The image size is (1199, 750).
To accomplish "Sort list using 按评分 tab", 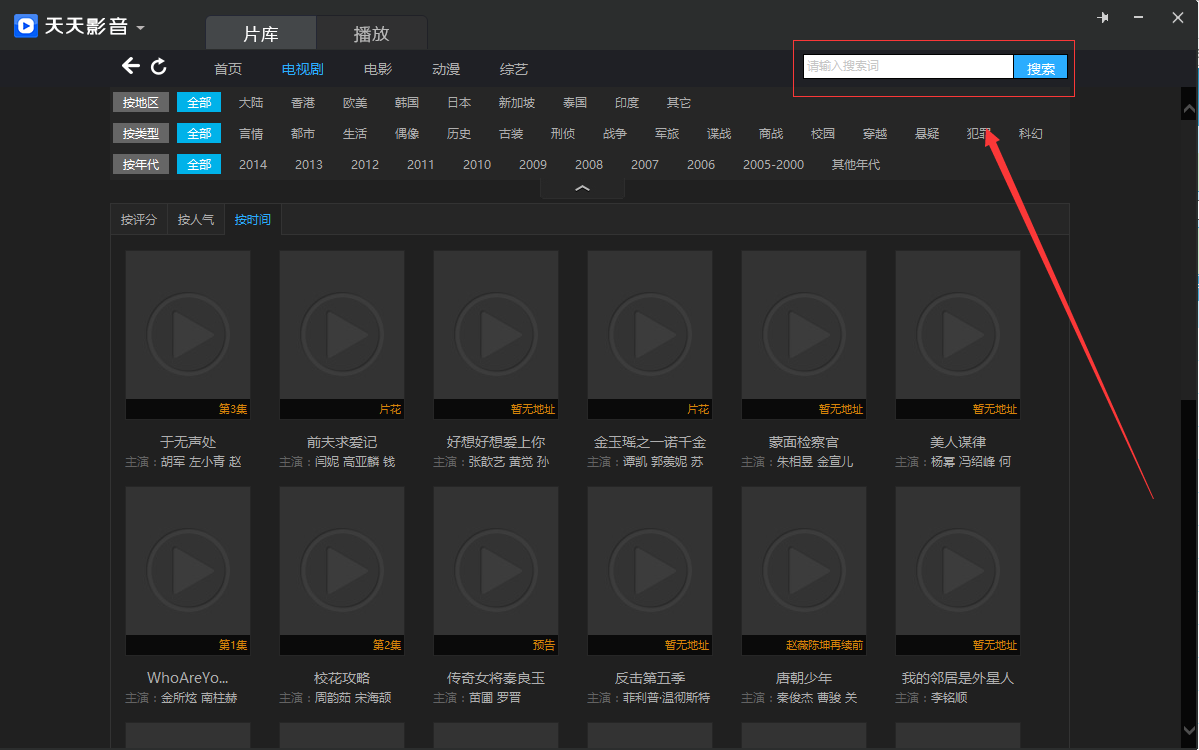I will (139, 219).
